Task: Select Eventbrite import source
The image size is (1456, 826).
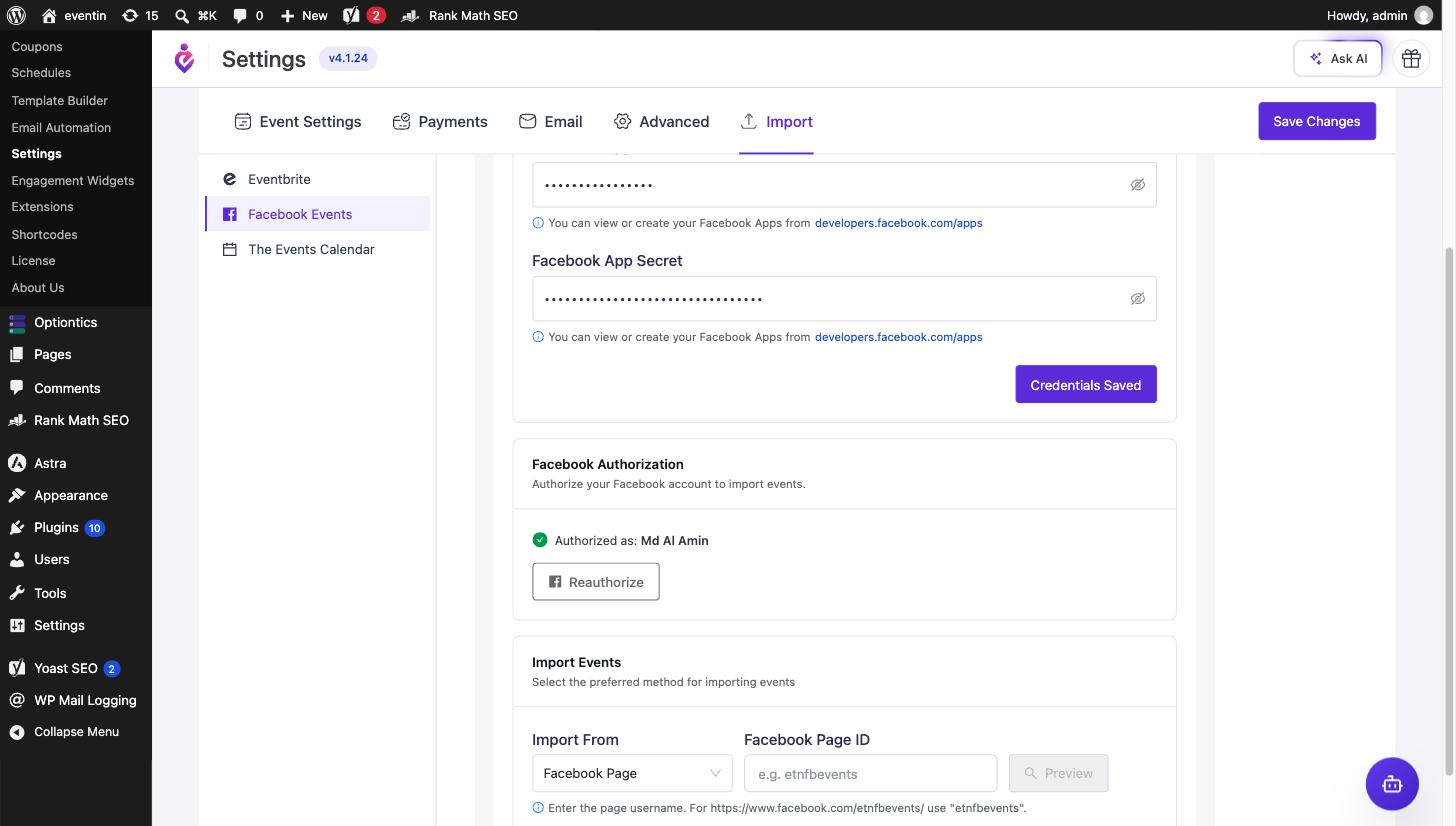Action: [x=318, y=179]
